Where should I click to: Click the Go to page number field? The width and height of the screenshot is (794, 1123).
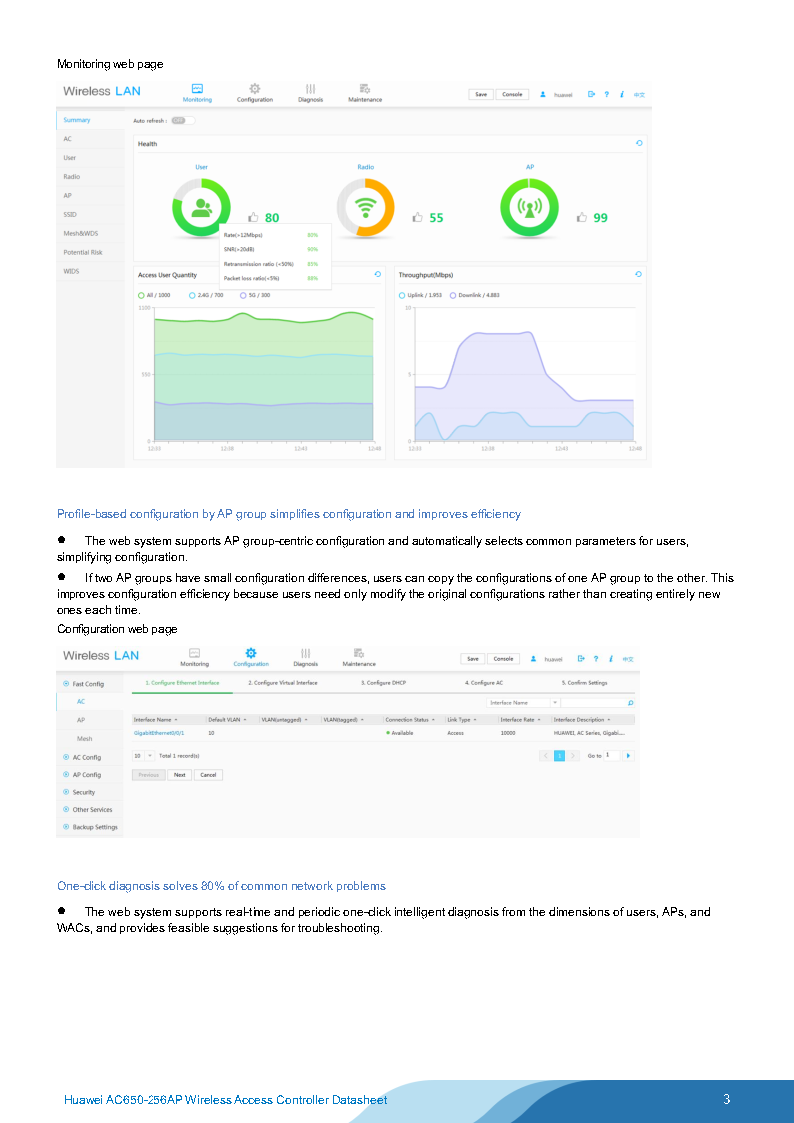[612, 755]
